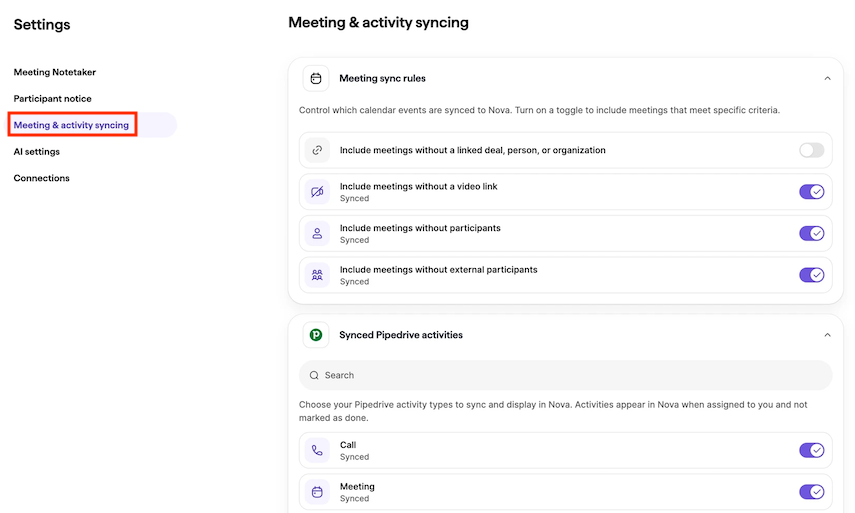
Task: Collapse the Synced Pipedrive activities section
Action: [x=827, y=335]
